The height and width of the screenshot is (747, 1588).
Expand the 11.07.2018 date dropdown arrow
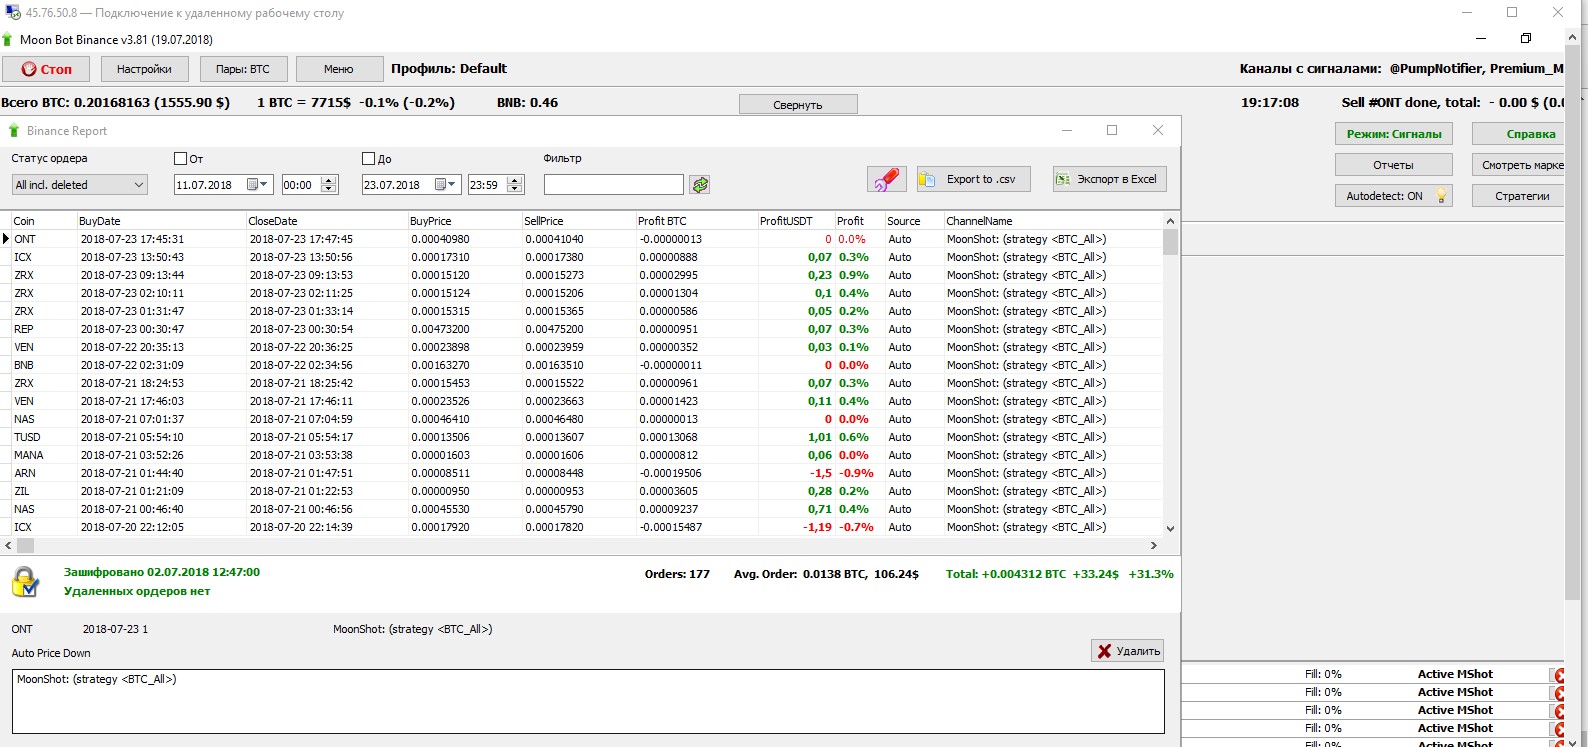click(264, 185)
